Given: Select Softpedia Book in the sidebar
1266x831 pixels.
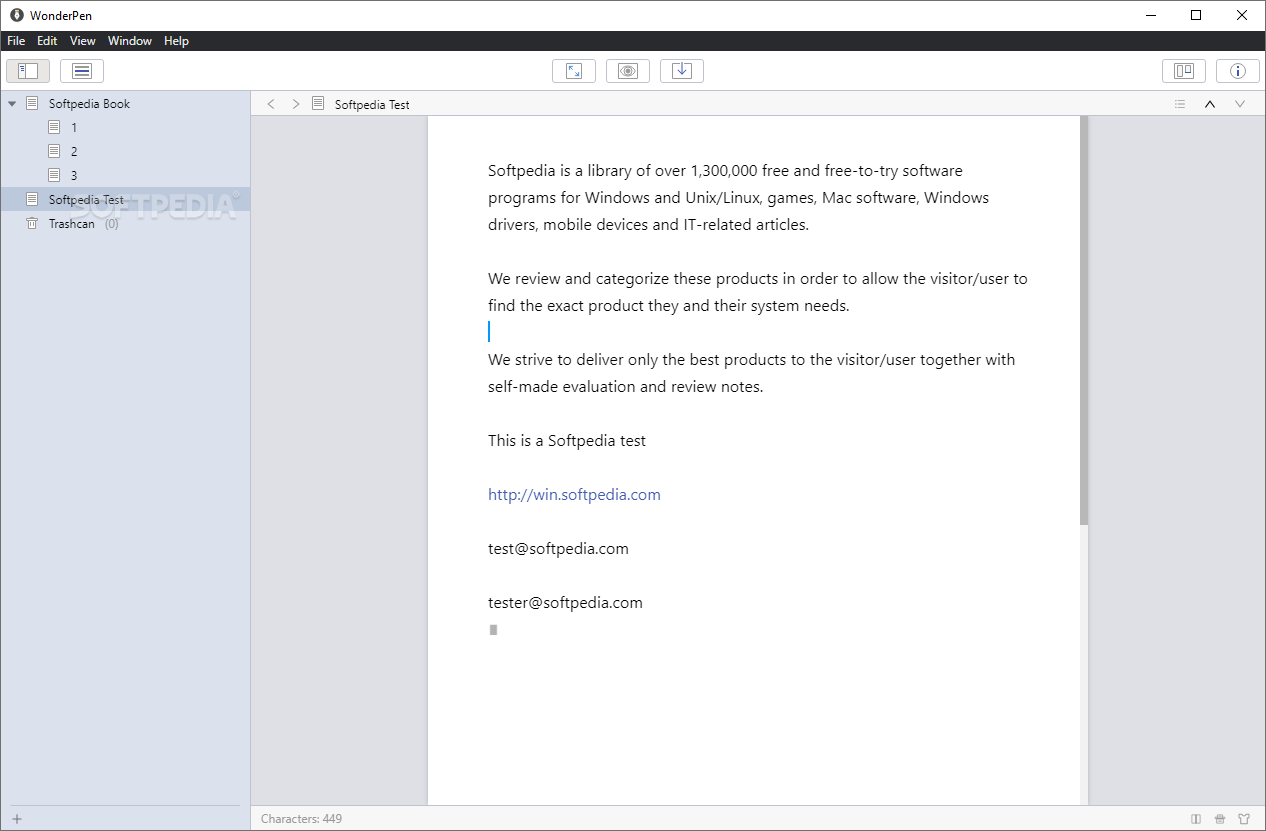Looking at the screenshot, I should (x=89, y=104).
